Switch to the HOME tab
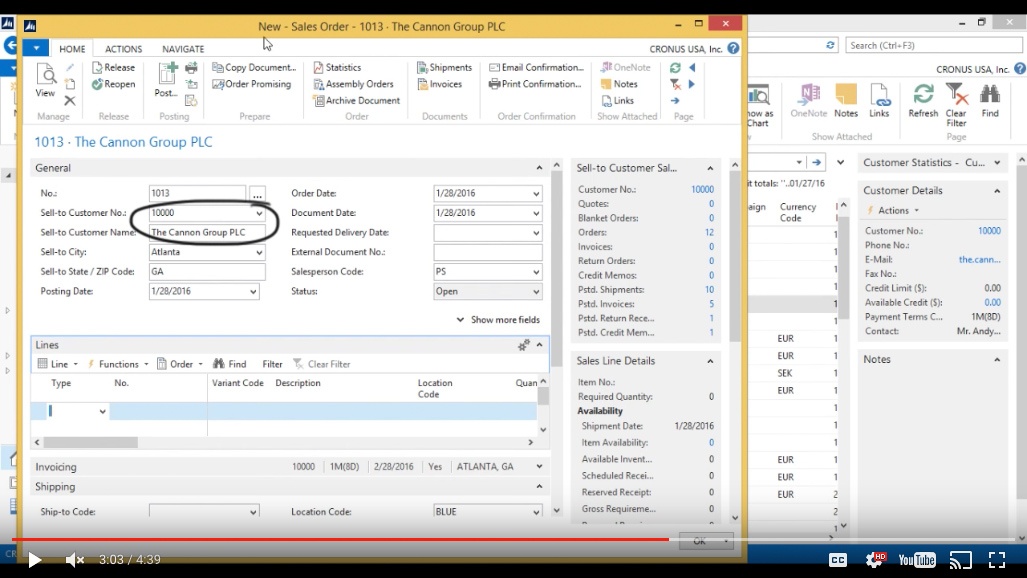 coord(72,48)
